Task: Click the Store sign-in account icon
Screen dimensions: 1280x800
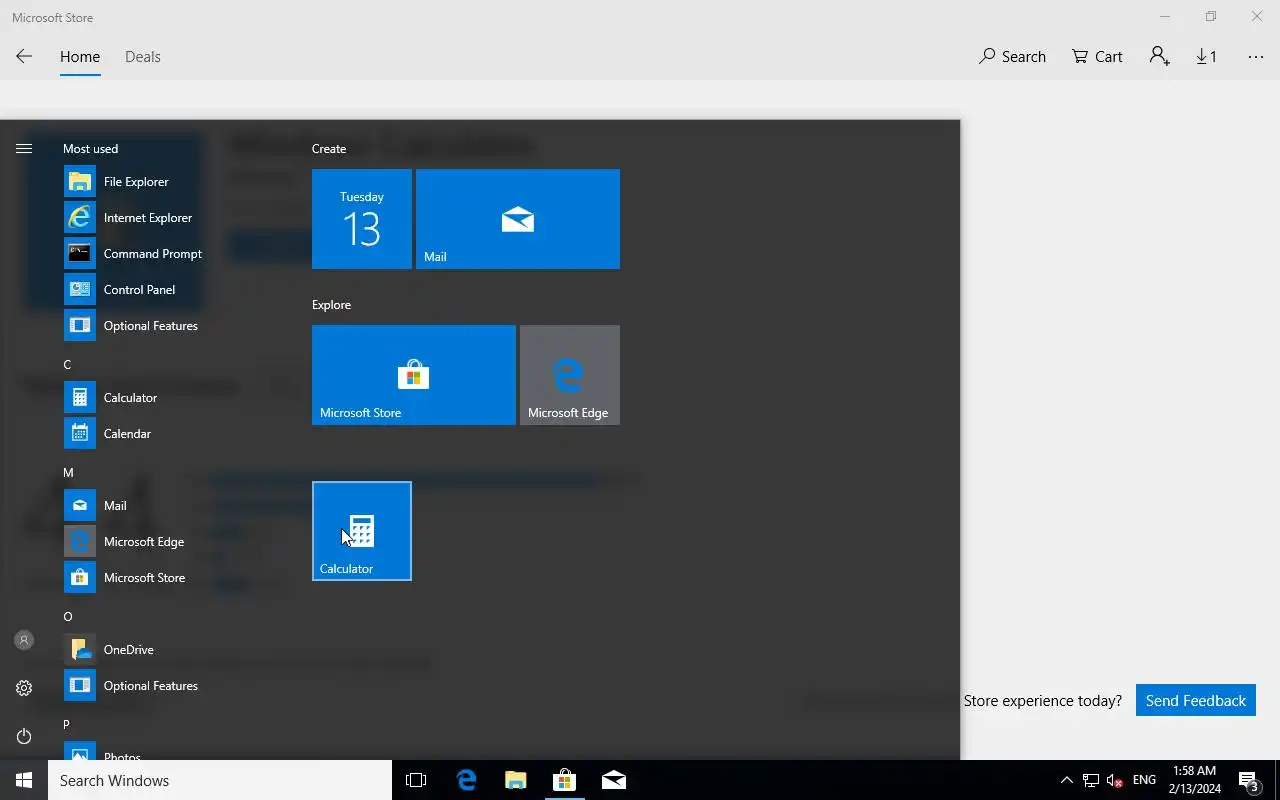Action: pyautogui.click(x=1159, y=57)
